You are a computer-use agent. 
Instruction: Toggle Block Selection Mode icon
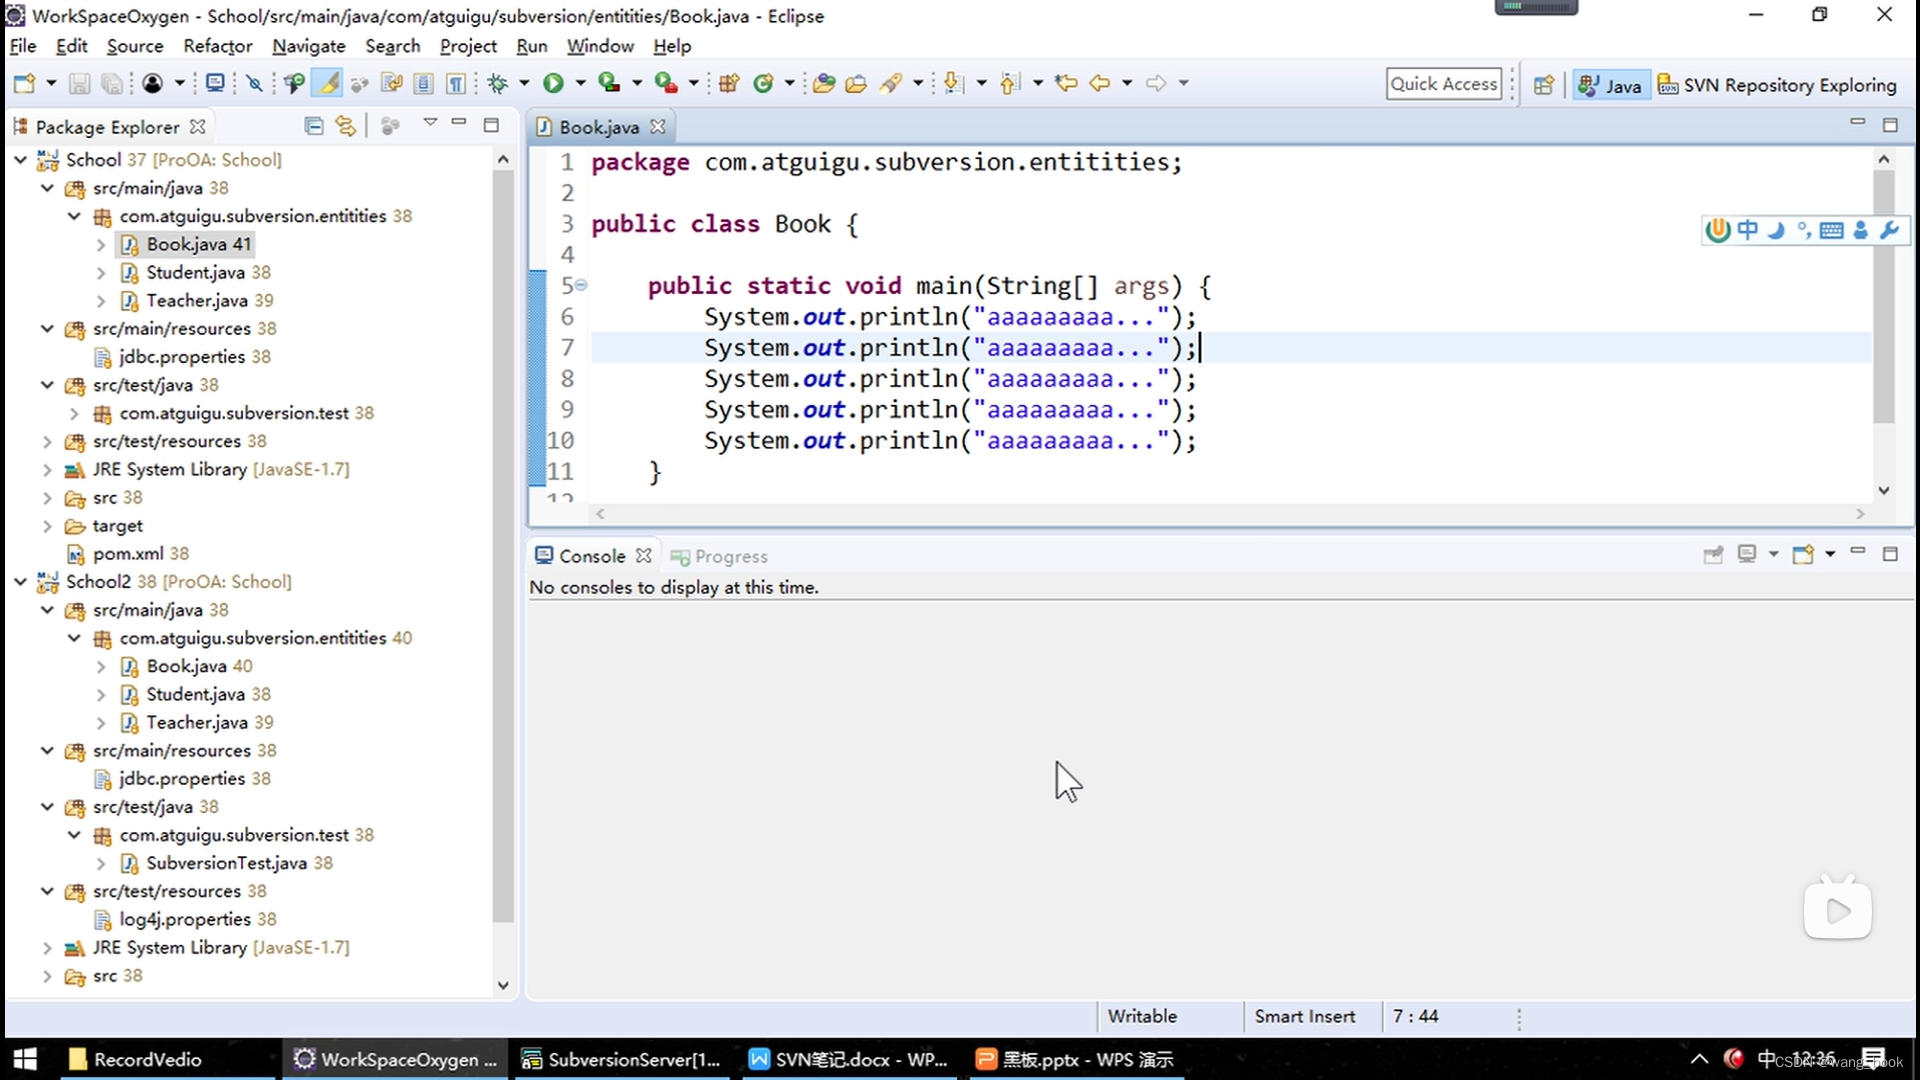423,83
